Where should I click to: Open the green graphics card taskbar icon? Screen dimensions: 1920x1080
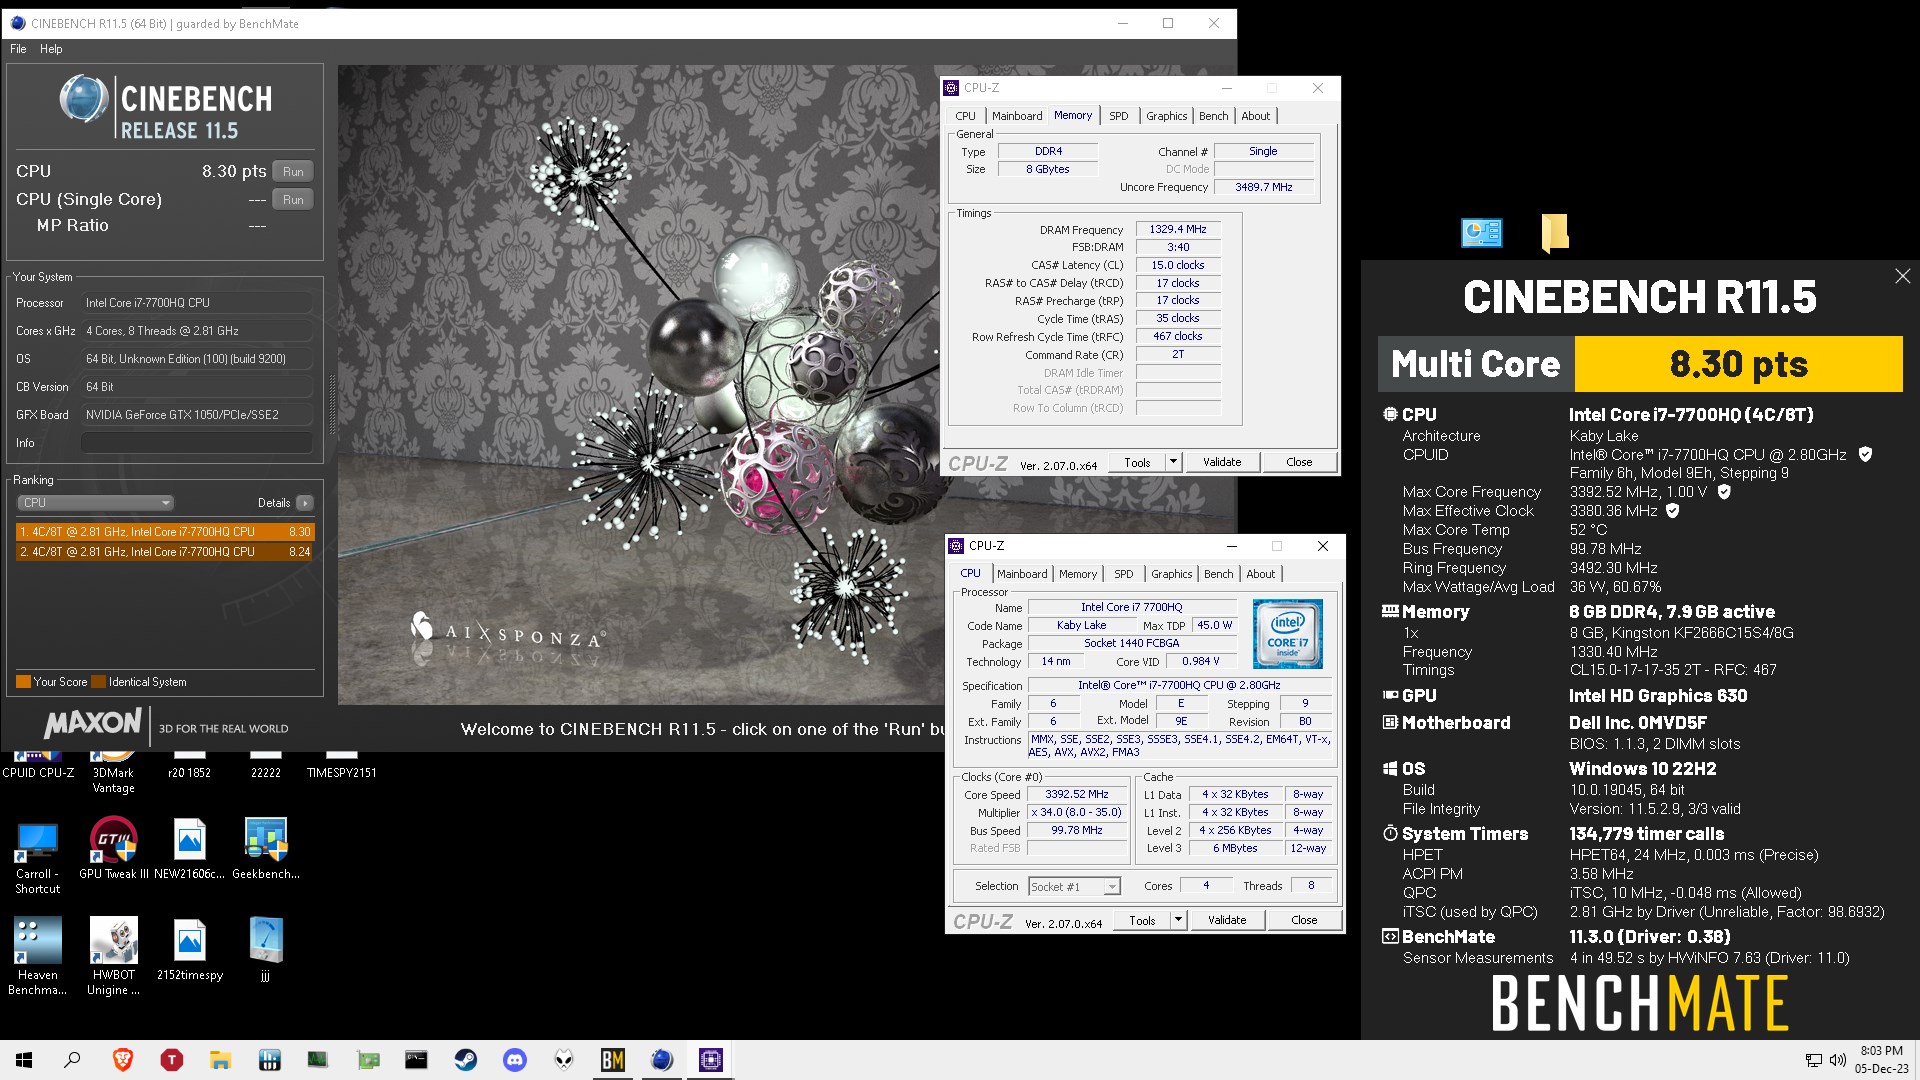pyautogui.click(x=368, y=1060)
